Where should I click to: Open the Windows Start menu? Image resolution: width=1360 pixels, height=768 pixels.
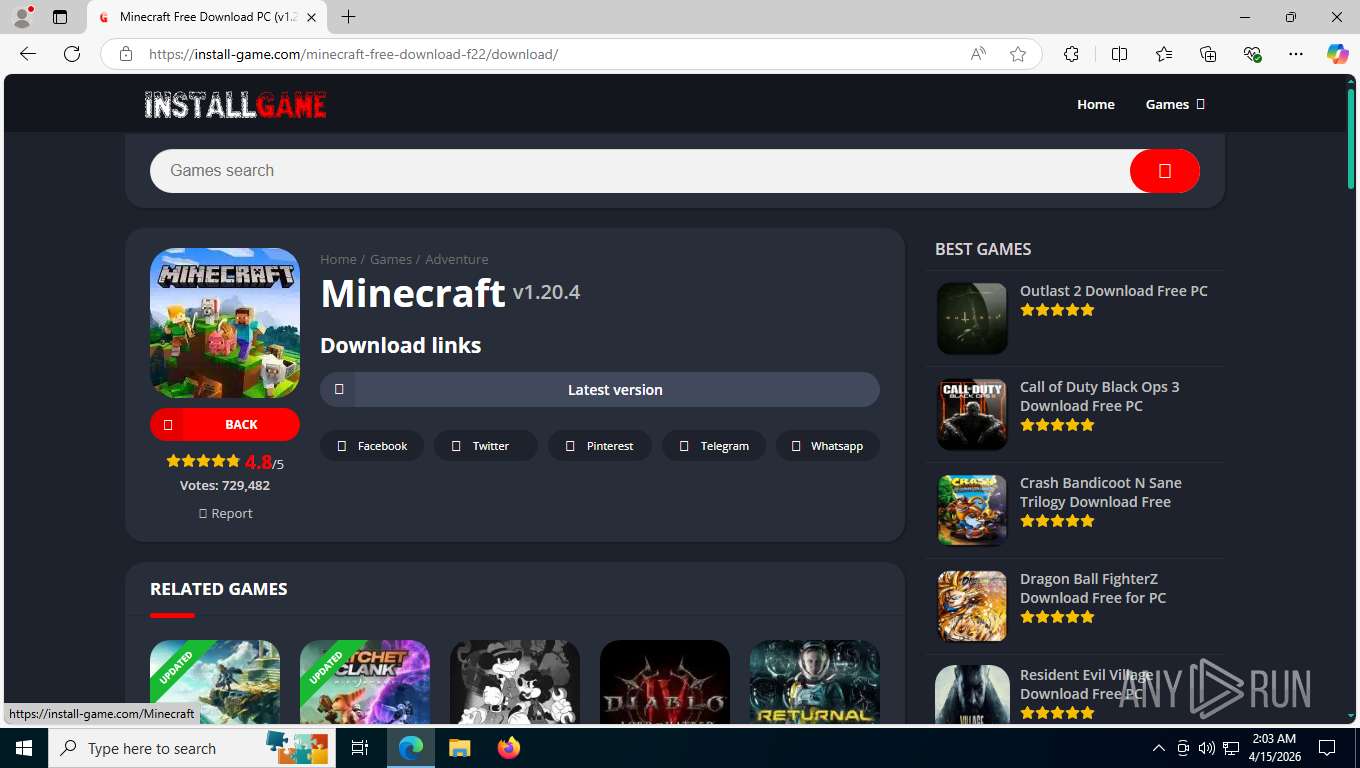tap(23, 748)
